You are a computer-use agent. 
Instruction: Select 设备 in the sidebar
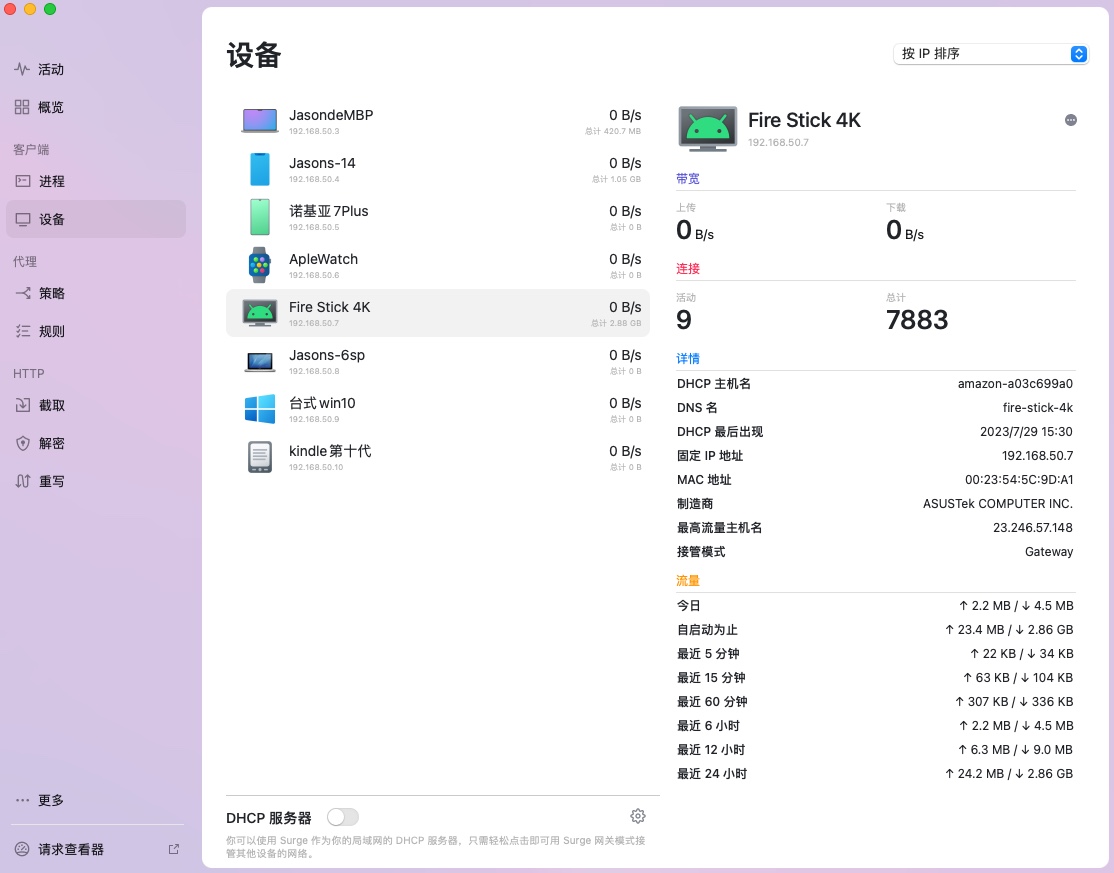[52, 219]
